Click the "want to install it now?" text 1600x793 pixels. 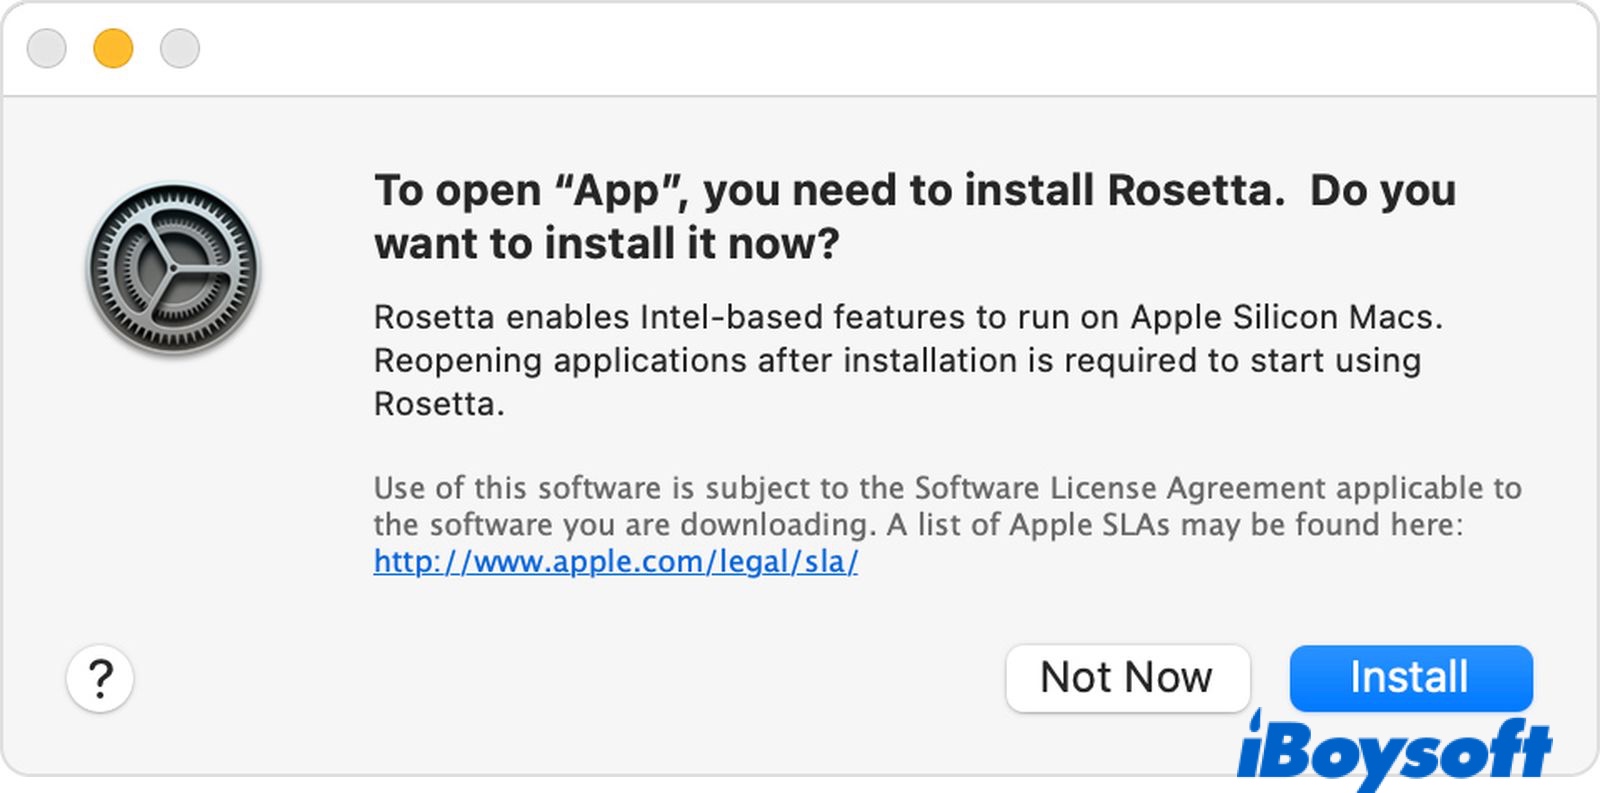(x=606, y=243)
